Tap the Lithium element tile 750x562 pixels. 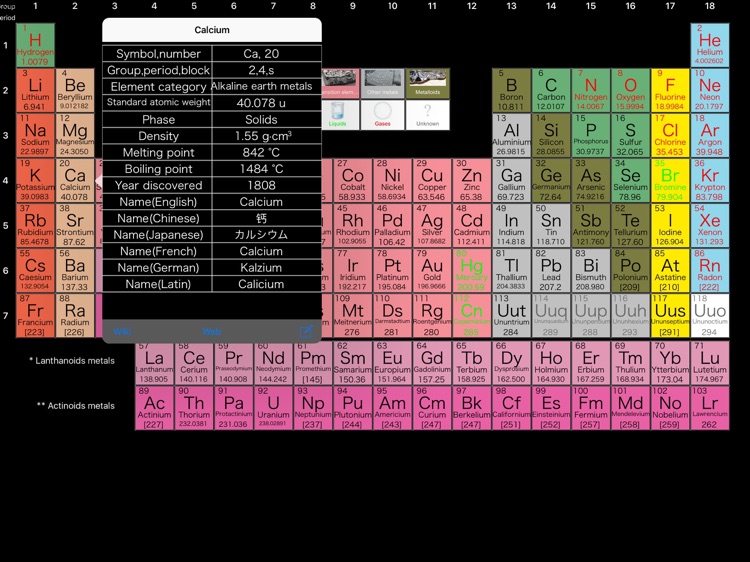(35, 90)
